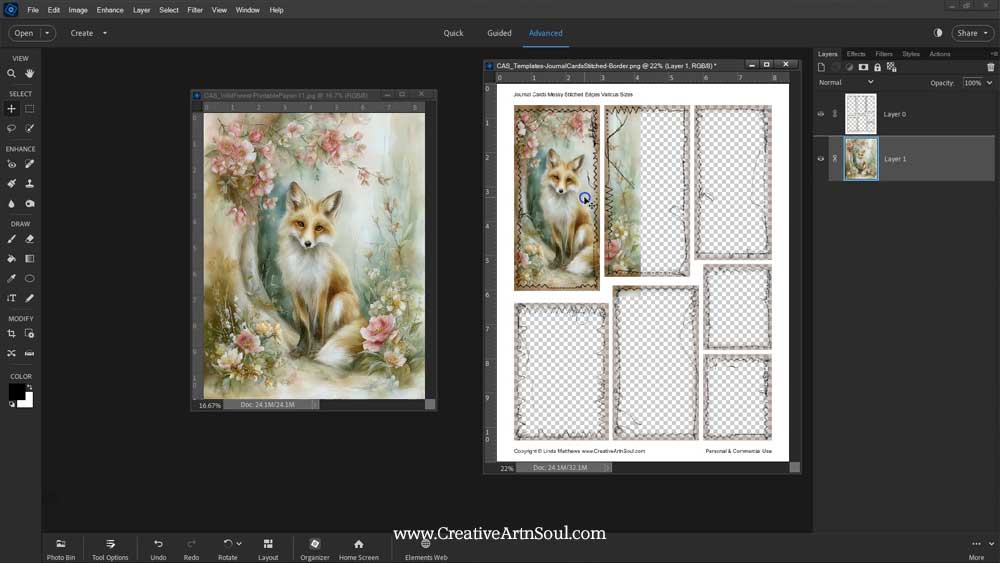Reset colors to default black and white
1000x563 pixels.
tap(11, 404)
